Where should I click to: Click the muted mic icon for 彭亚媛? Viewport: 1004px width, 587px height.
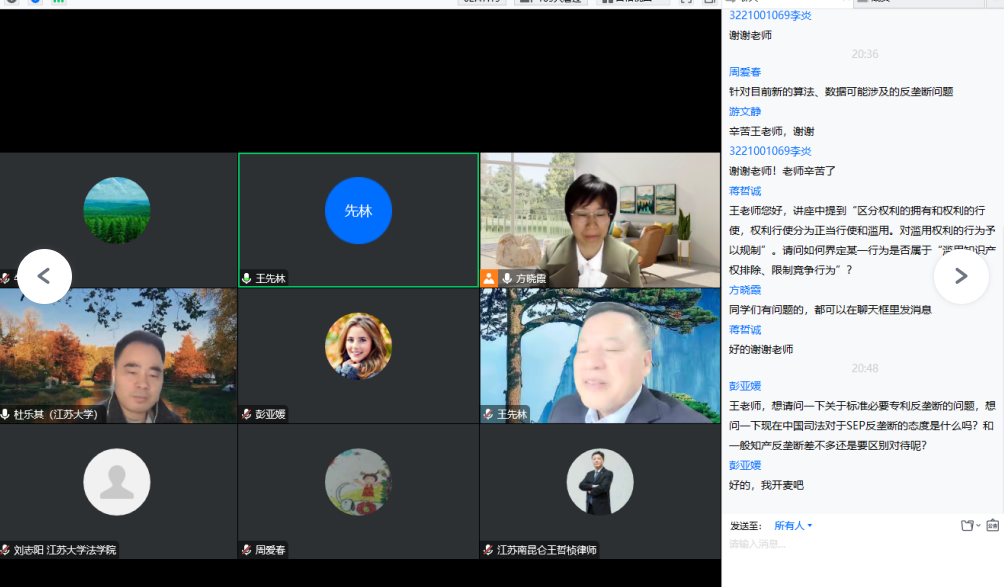(246, 414)
